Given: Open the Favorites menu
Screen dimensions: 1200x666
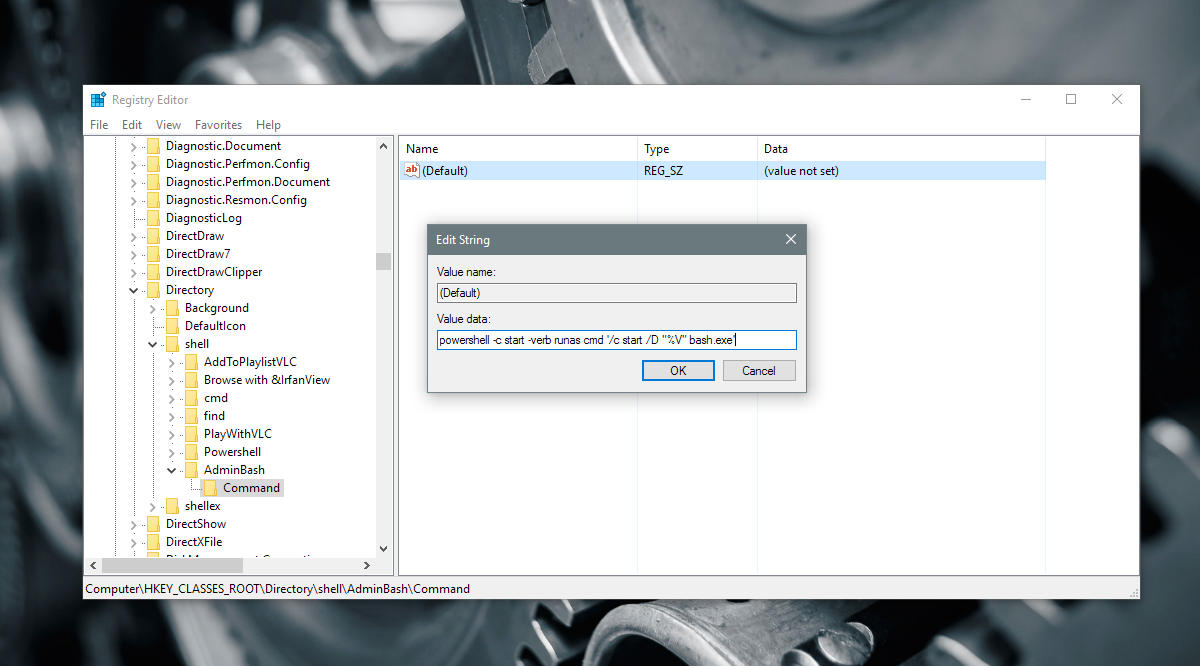Looking at the screenshot, I should pos(218,125).
